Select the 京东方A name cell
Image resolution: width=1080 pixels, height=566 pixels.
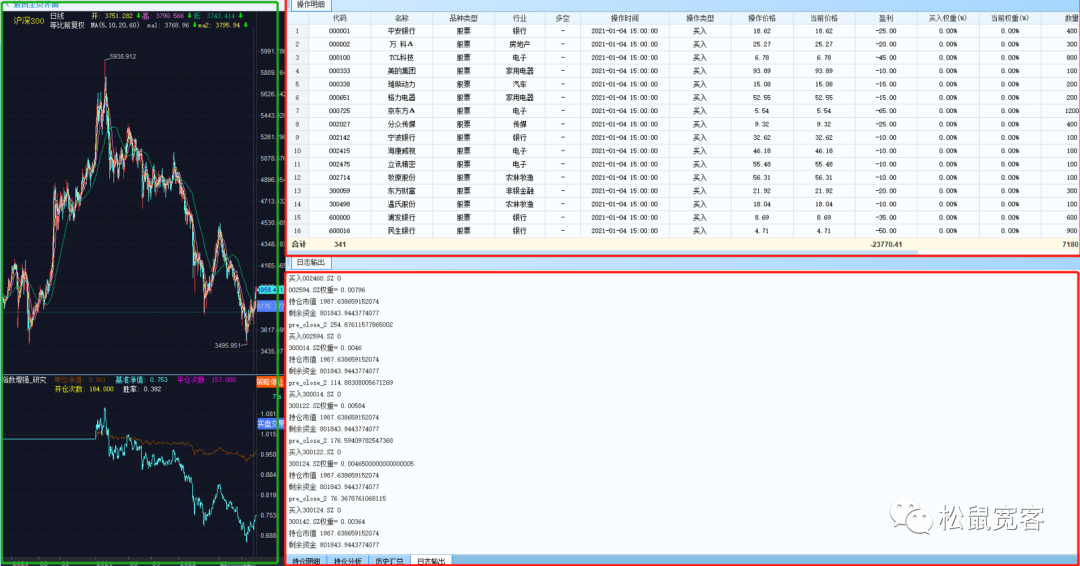[x=402, y=111]
